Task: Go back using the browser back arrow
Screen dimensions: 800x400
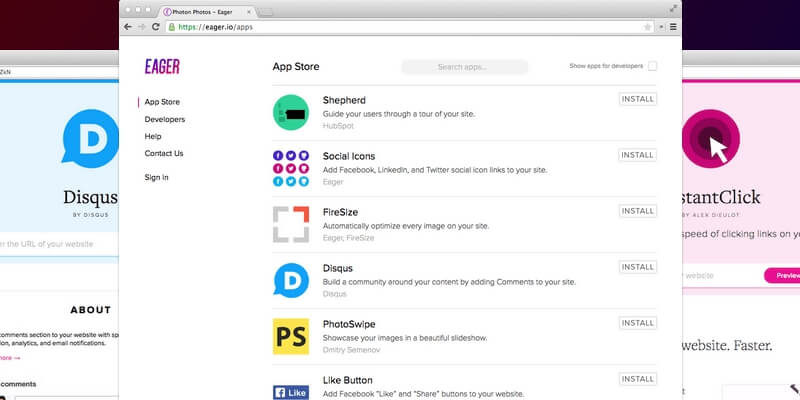Action: tap(127, 26)
